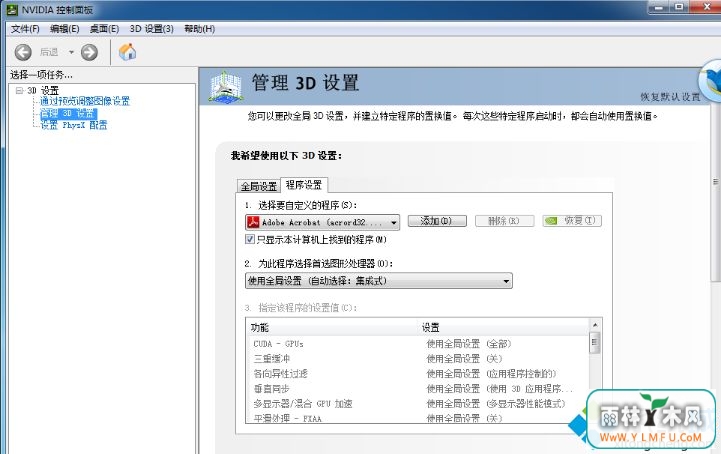721x454 pixels.
Task: Go to the Home page icon
Action: (x=127, y=52)
